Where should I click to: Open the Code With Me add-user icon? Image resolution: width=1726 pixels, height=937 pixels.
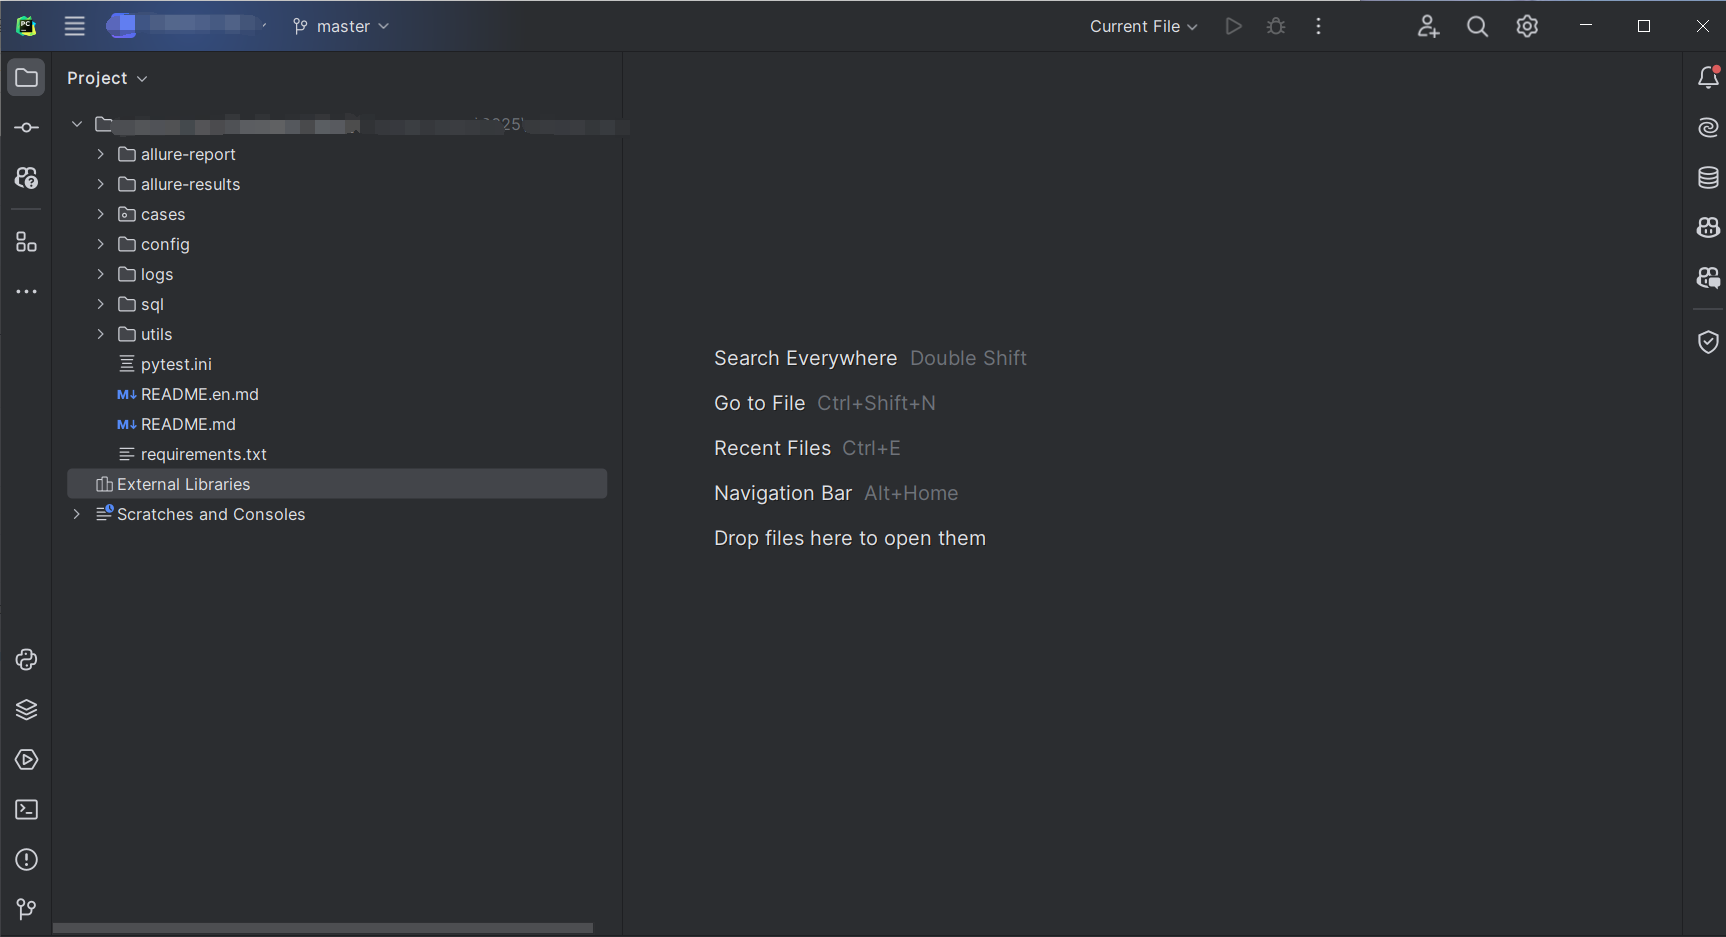tap(1428, 26)
